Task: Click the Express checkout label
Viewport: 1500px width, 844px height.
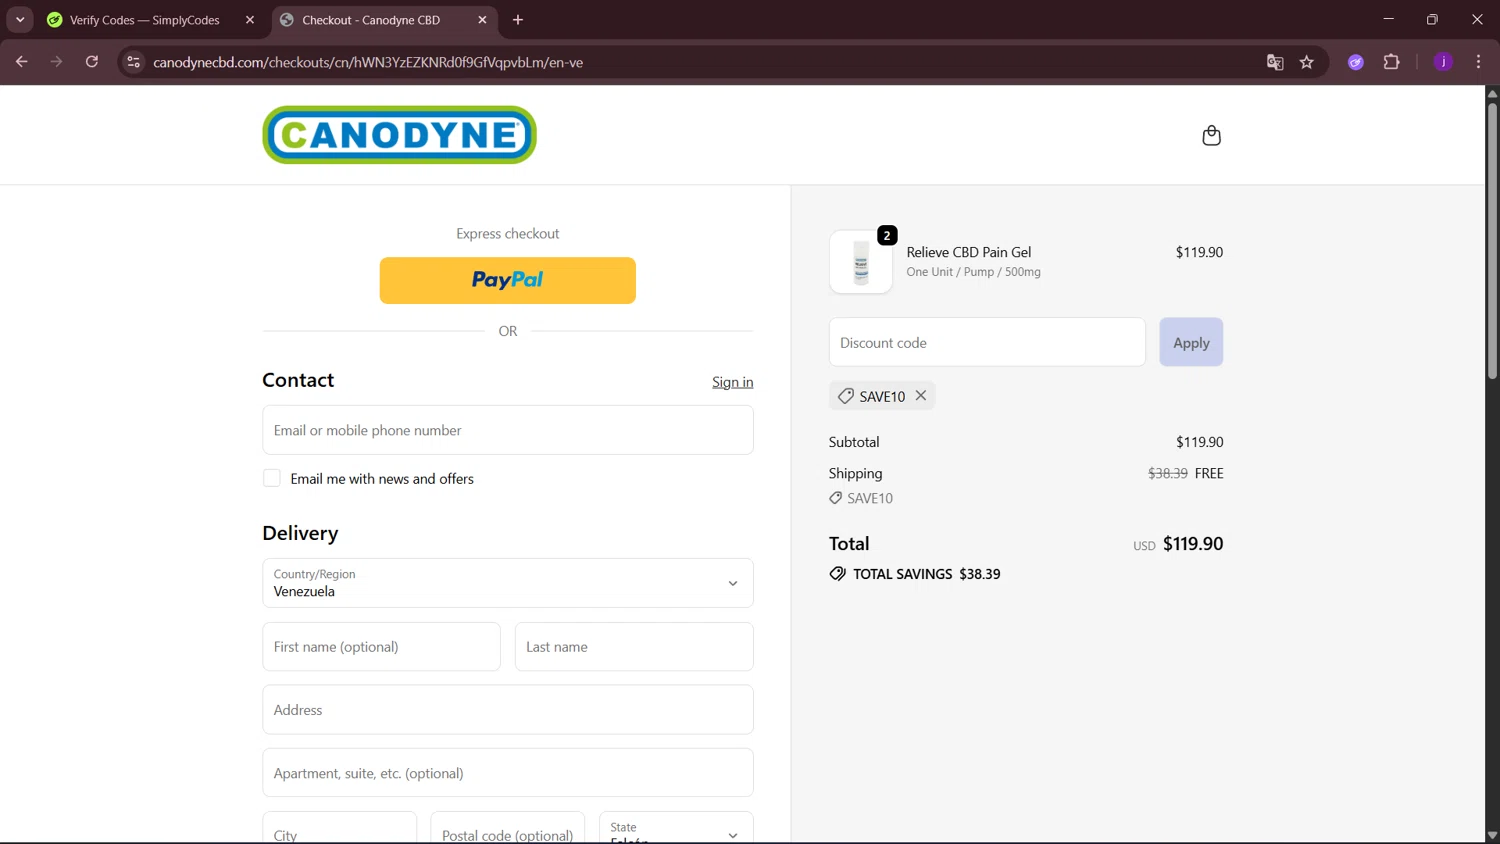Action: 508,233
